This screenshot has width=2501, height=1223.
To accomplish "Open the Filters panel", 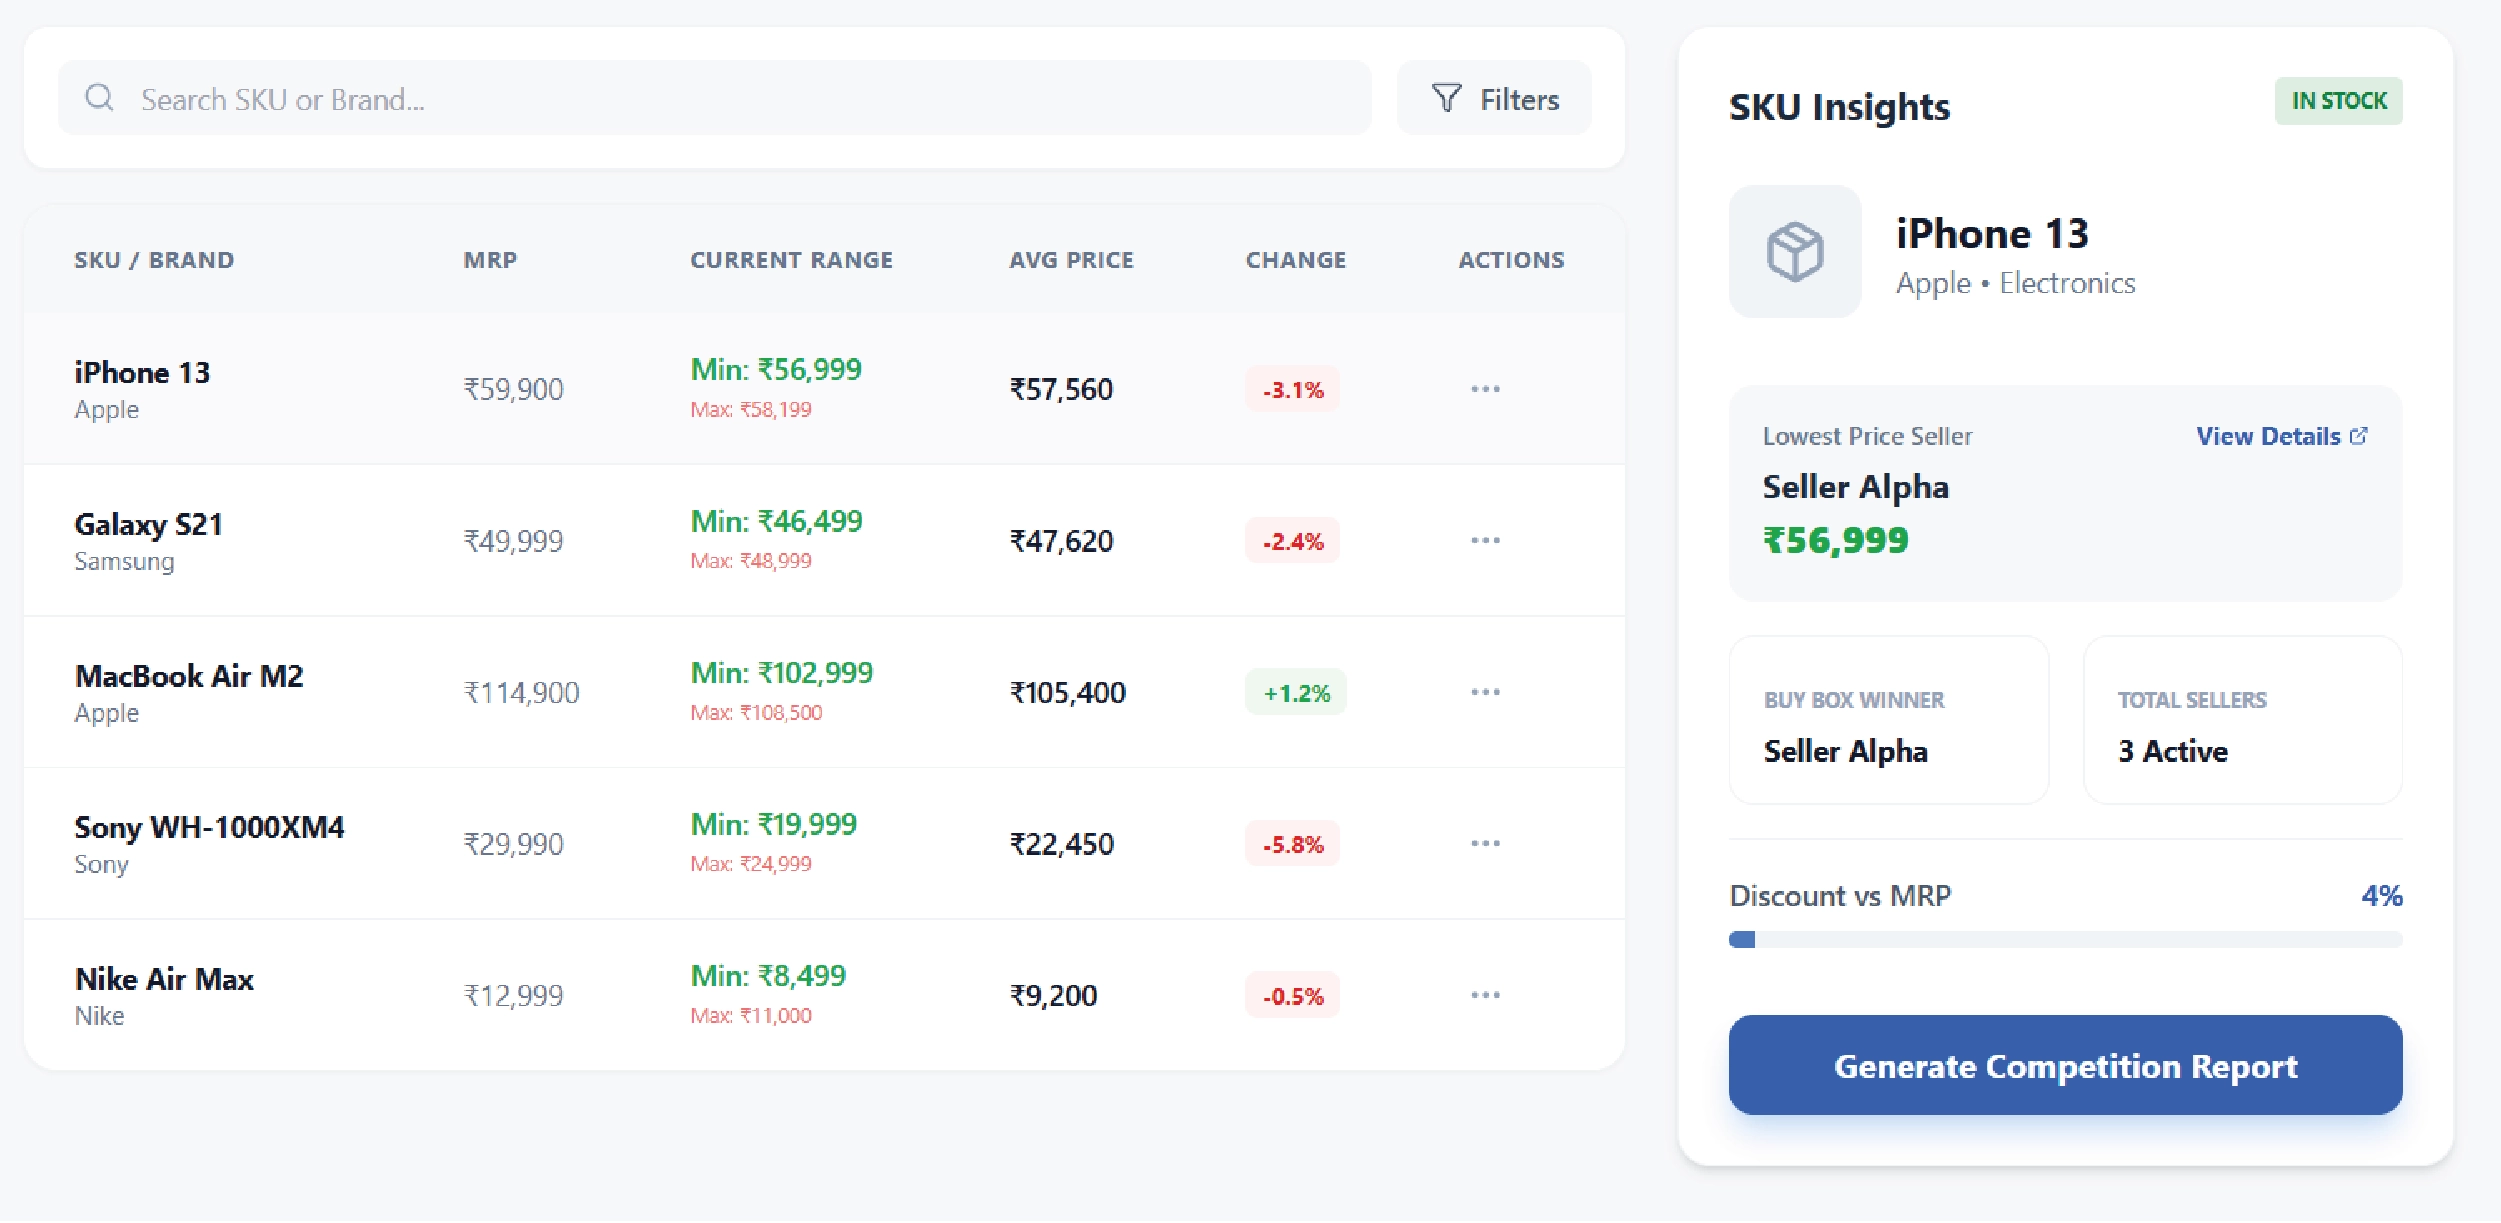I will [1493, 97].
